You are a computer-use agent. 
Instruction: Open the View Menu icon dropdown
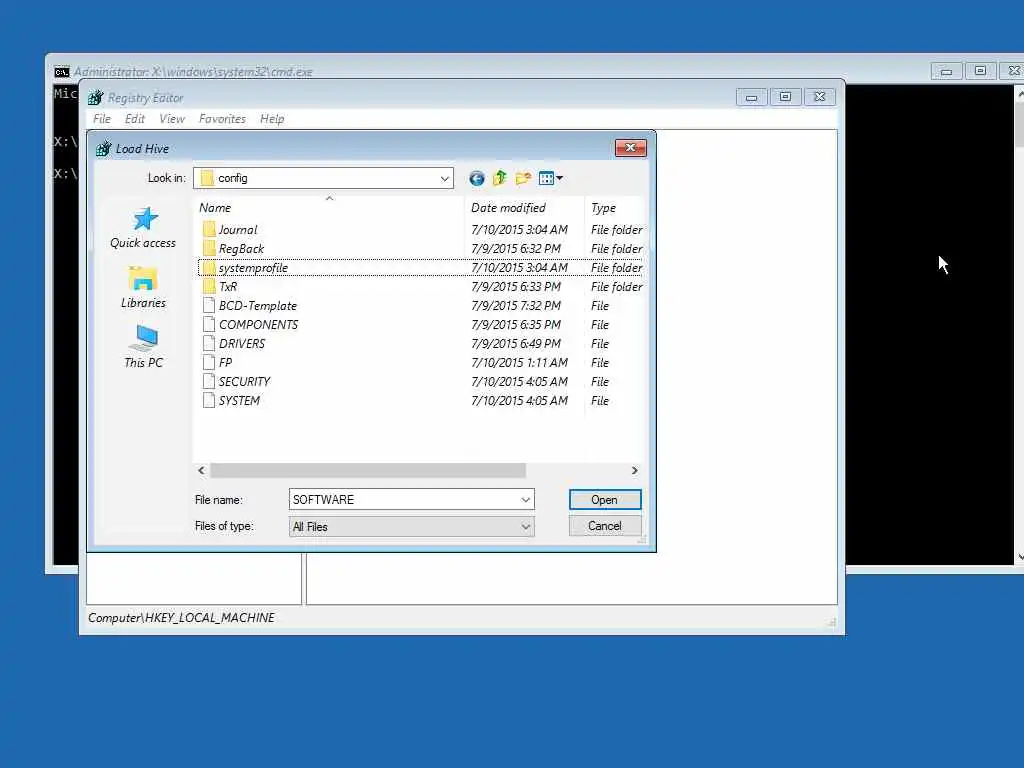tap(551, 178)
